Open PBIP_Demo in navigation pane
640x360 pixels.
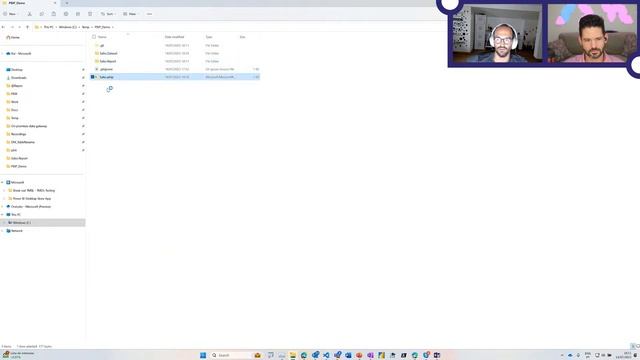[x=18, y=166]
